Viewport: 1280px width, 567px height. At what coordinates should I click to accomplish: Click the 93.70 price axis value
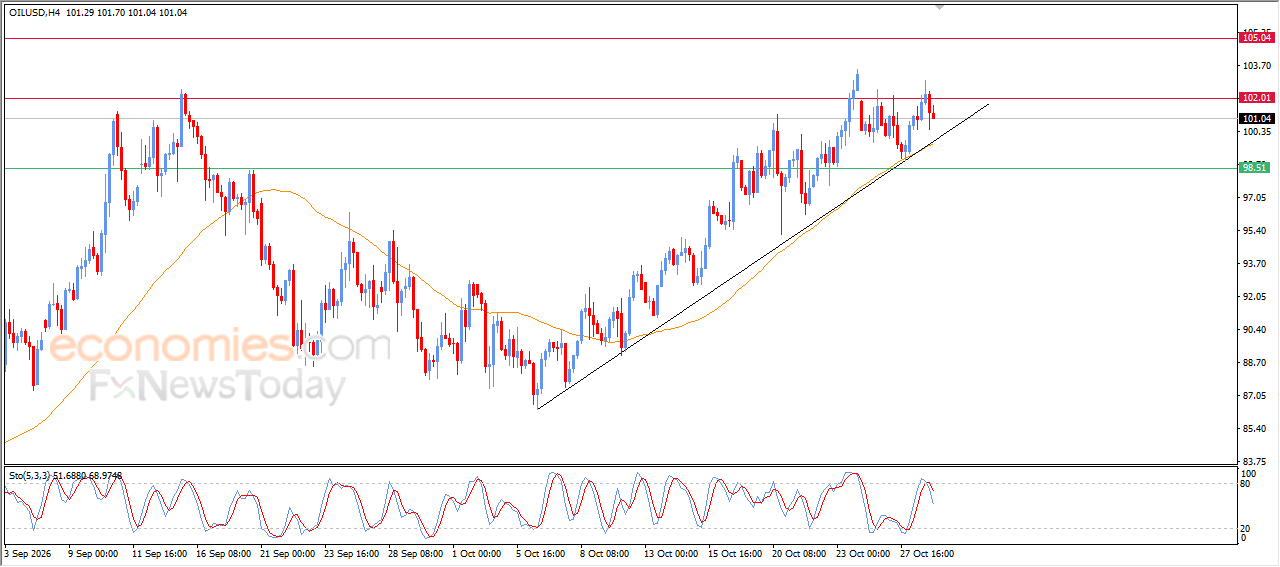pos(1254,264)
